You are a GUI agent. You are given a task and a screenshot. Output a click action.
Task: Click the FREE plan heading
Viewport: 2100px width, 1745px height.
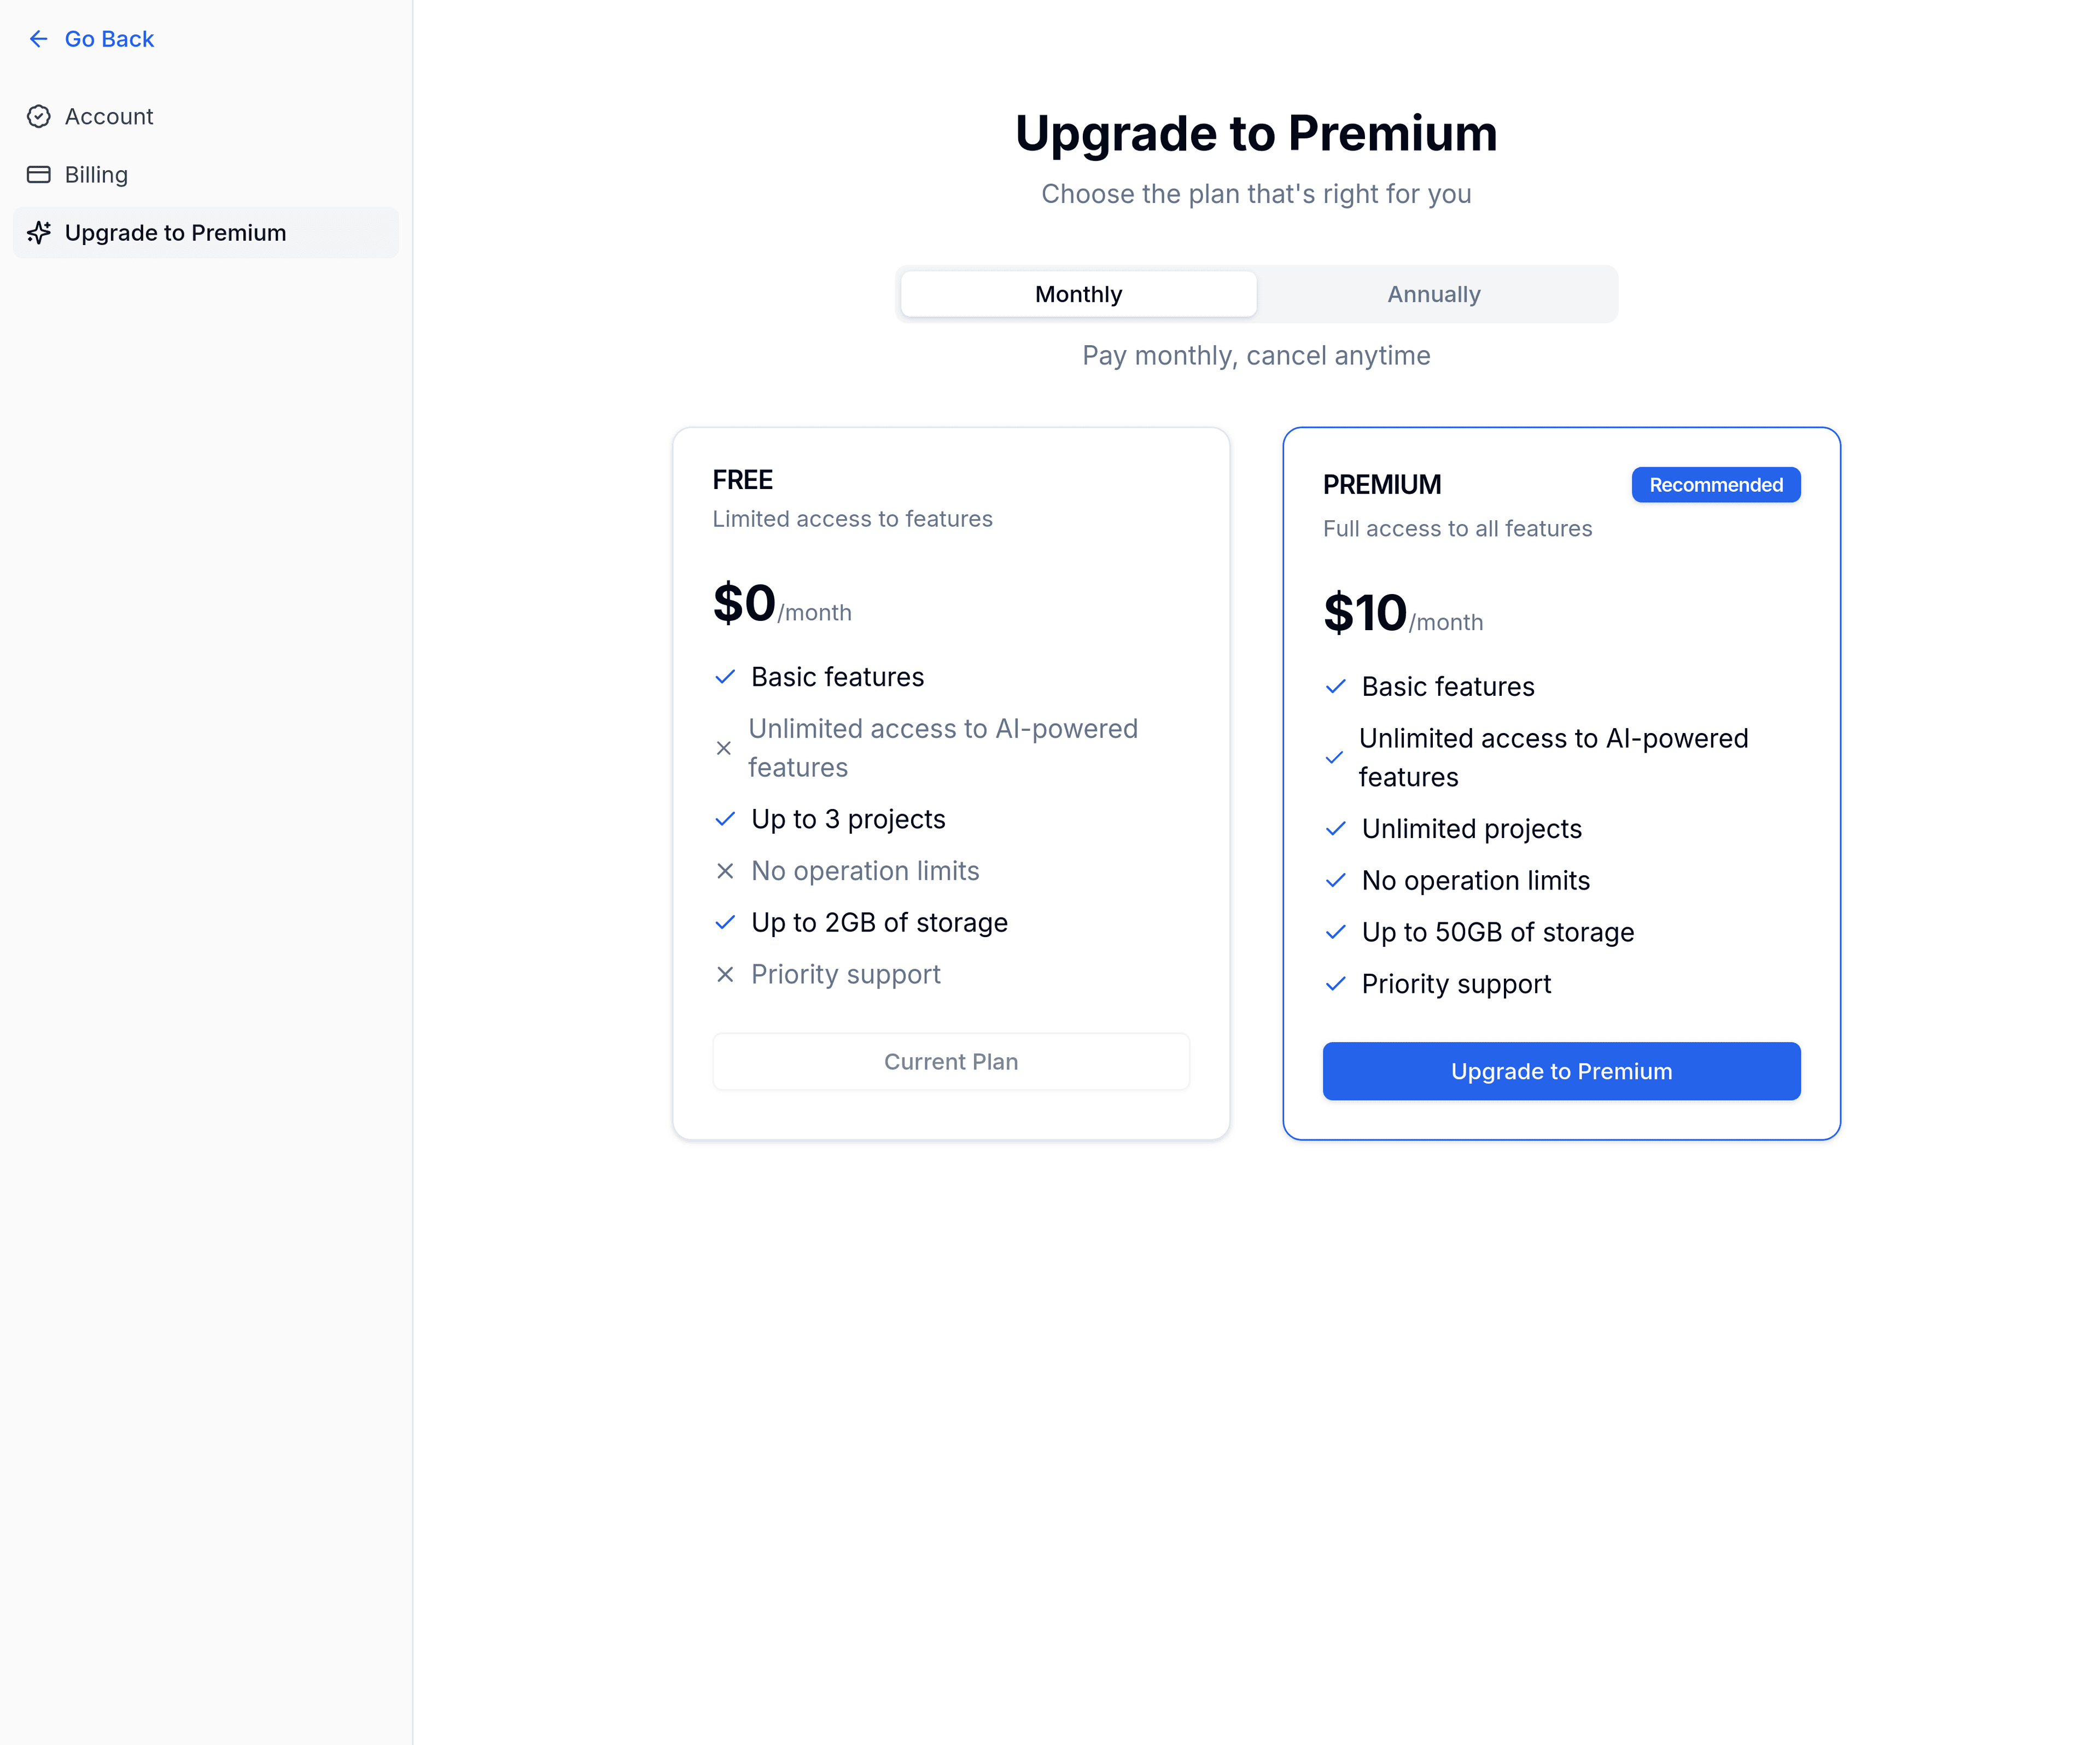point(742,480)
